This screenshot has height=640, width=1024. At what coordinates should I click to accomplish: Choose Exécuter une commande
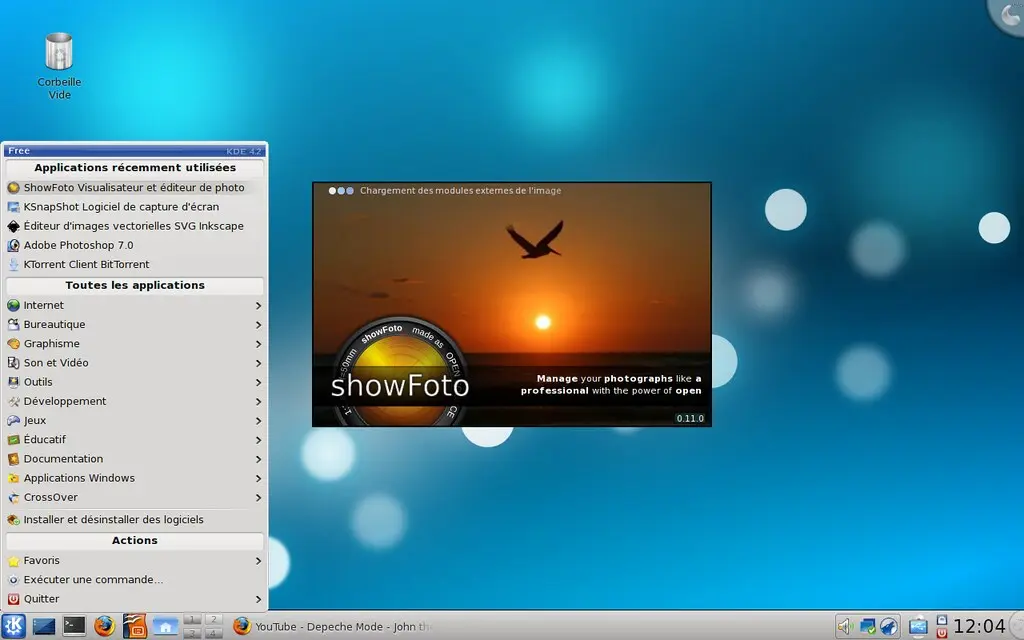(x=93, y=579)
